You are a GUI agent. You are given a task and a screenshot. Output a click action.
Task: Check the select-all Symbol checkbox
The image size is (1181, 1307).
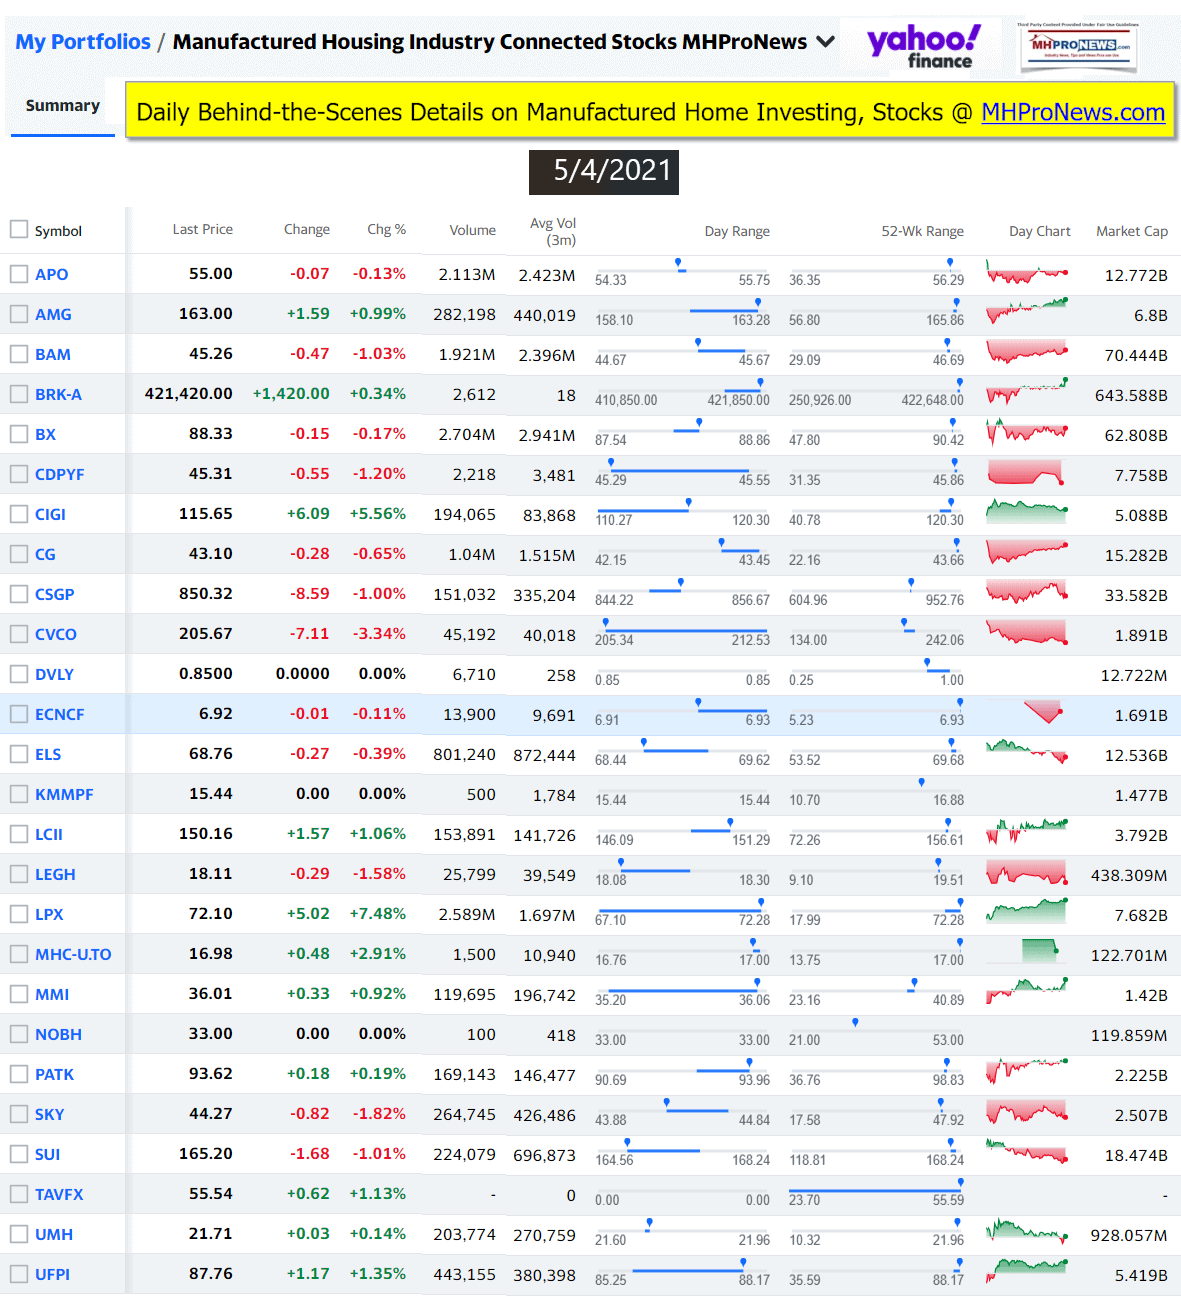pyautogui.click(x=19, y=230)
